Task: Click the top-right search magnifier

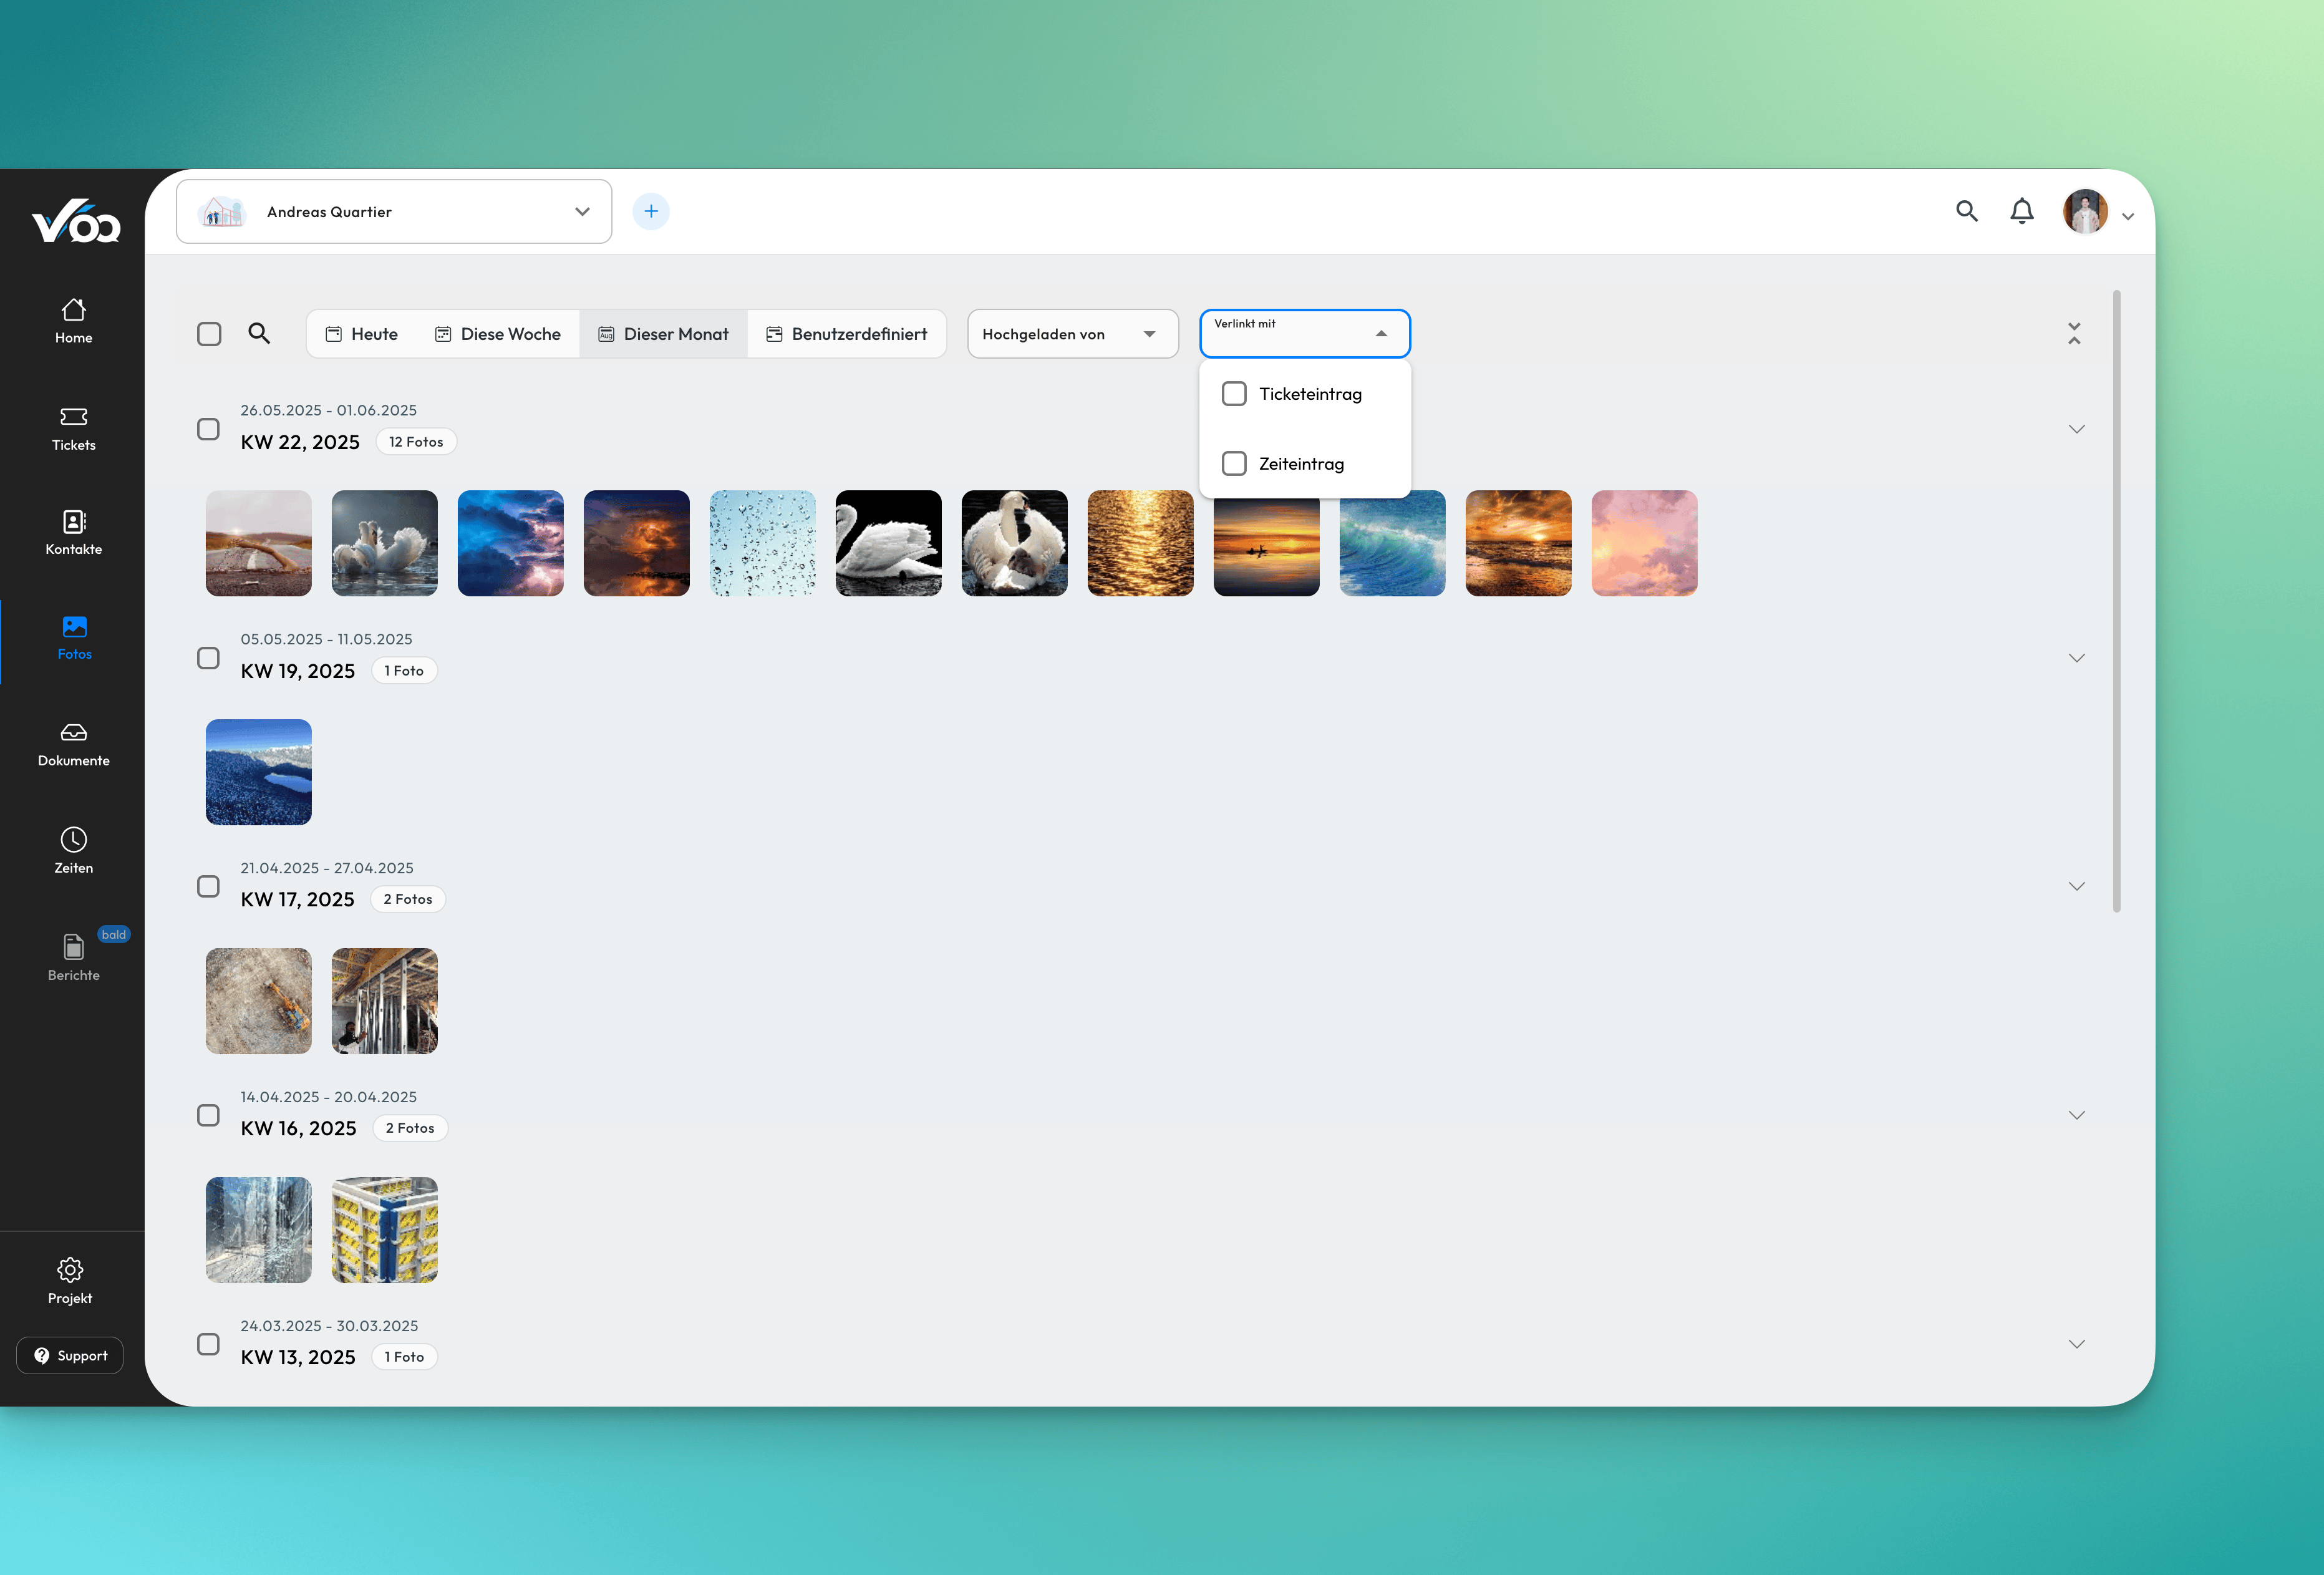Action: pyautogui.click(x=1966, y=211)
